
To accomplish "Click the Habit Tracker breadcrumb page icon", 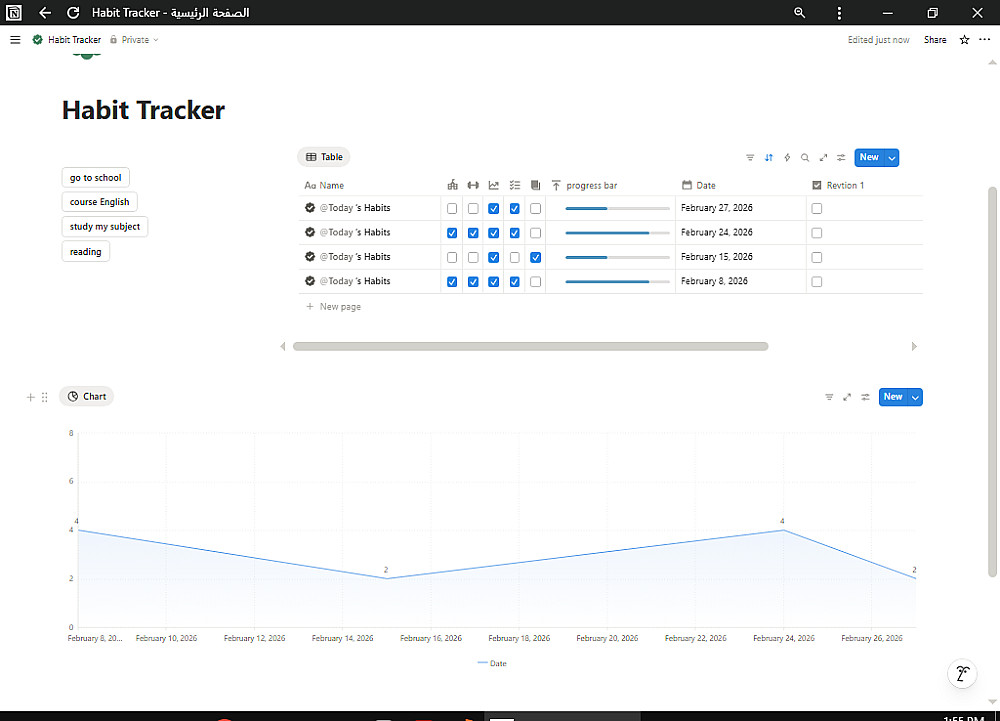I will [38, 40].
